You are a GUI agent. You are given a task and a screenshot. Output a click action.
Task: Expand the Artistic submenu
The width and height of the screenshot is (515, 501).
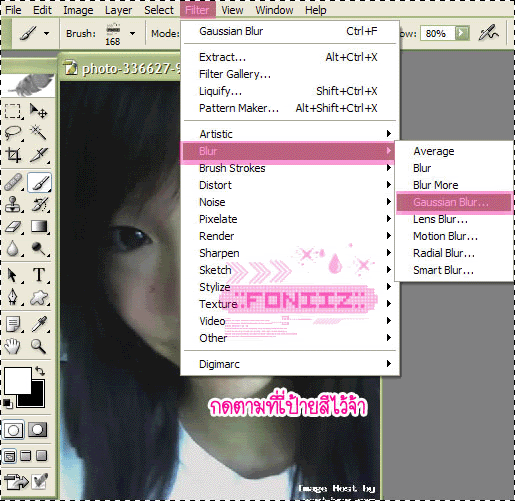pyautogui.click(x=289, y=134)
